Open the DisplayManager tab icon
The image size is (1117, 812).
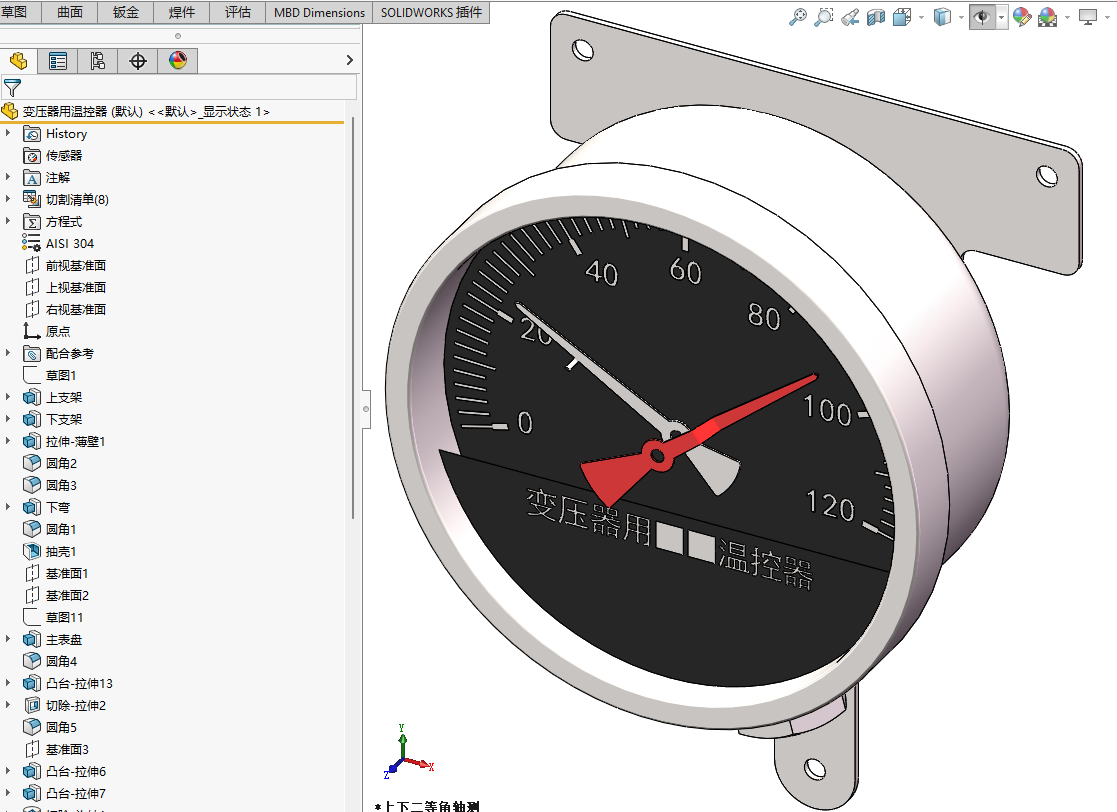[177, 61]
